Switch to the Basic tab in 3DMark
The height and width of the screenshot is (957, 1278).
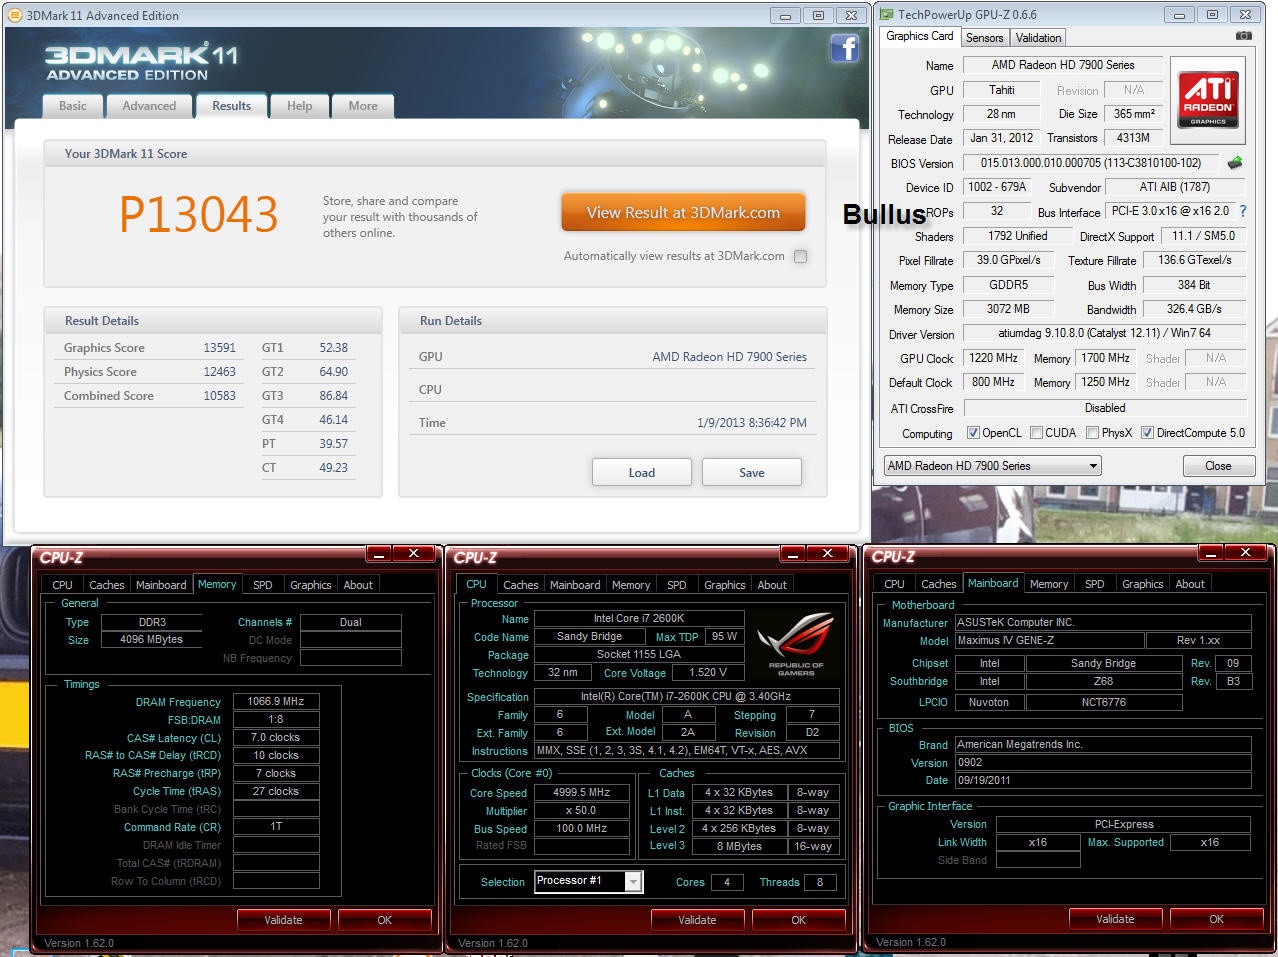[73, 106]
